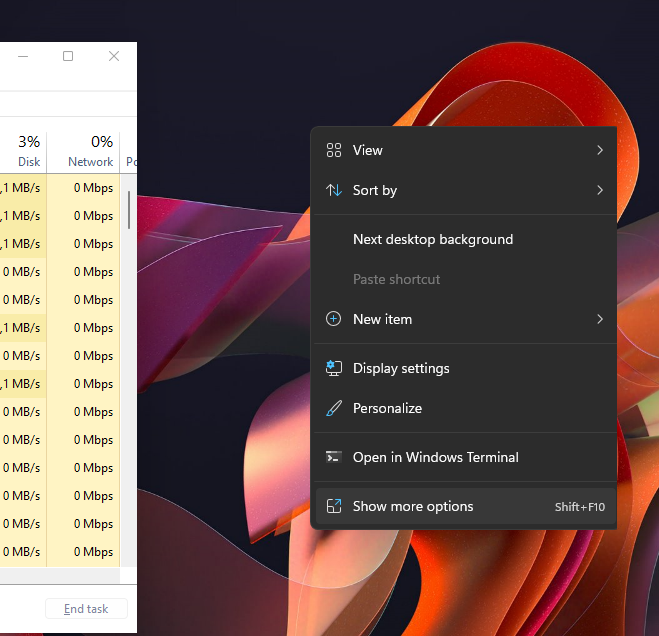Sort by Disk column in Task Manager
This screenshot has width=659, height=636.
pyautogui.click(x=29, y=162)
